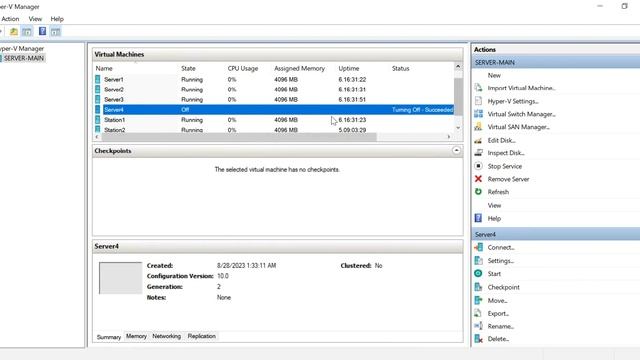The height and width of the screenshot is (360, 640).
Task: Click the show/hide console tree toolbar icon
Action: (27, 31)
